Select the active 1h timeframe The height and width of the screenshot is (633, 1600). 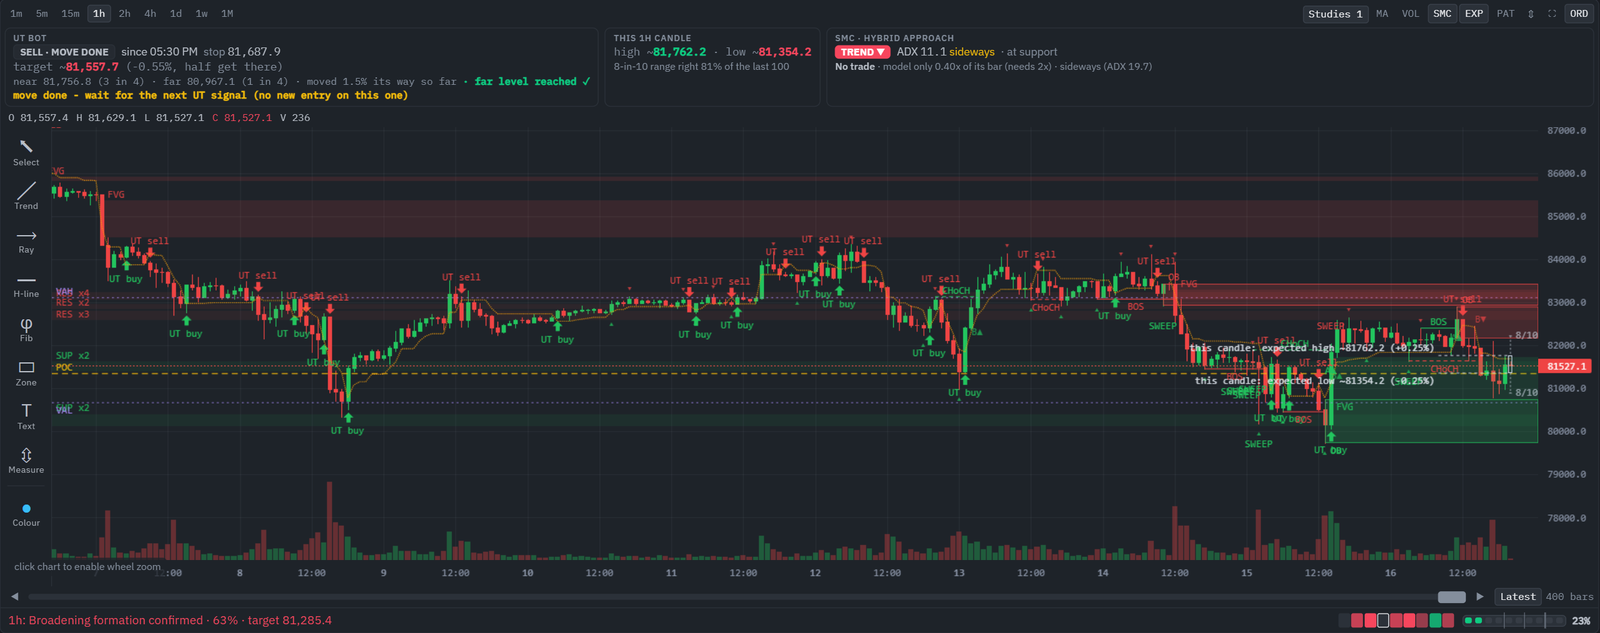coord(99,14)
